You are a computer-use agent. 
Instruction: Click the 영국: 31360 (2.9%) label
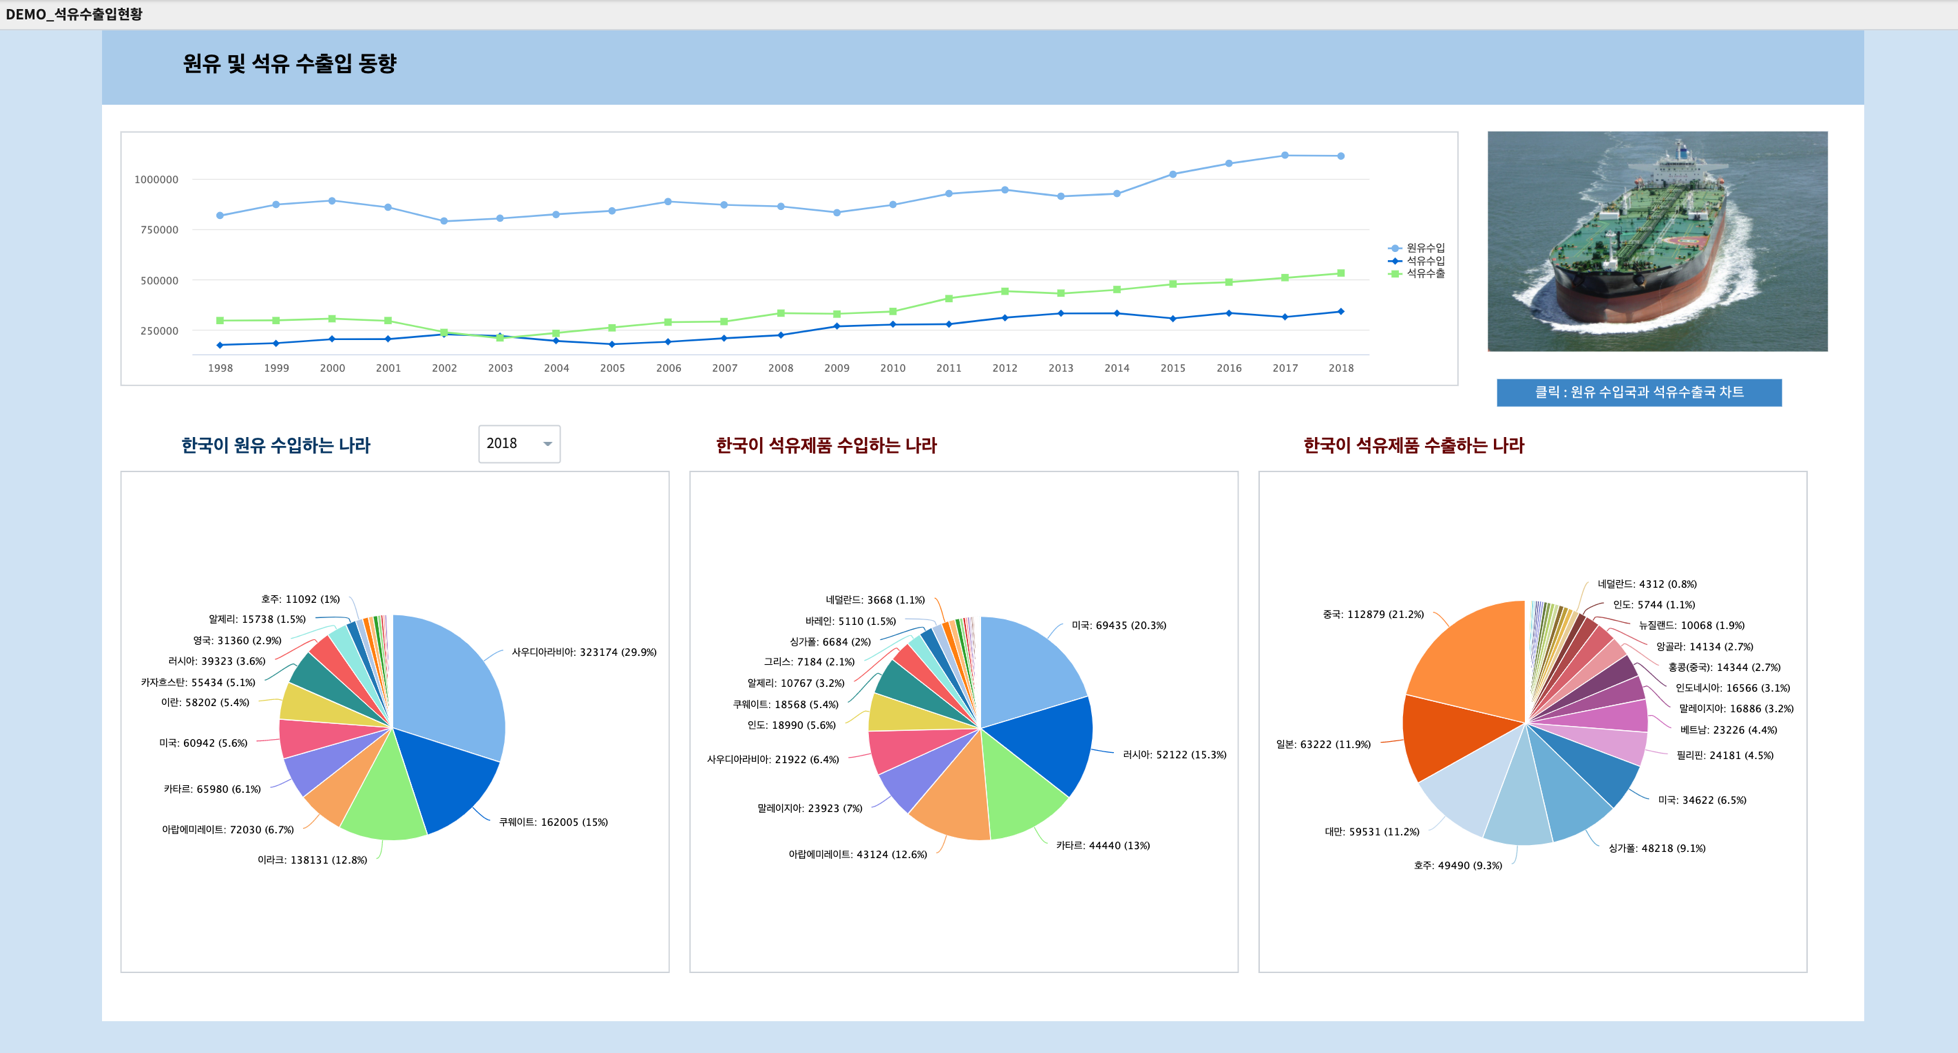coord(237,641)
